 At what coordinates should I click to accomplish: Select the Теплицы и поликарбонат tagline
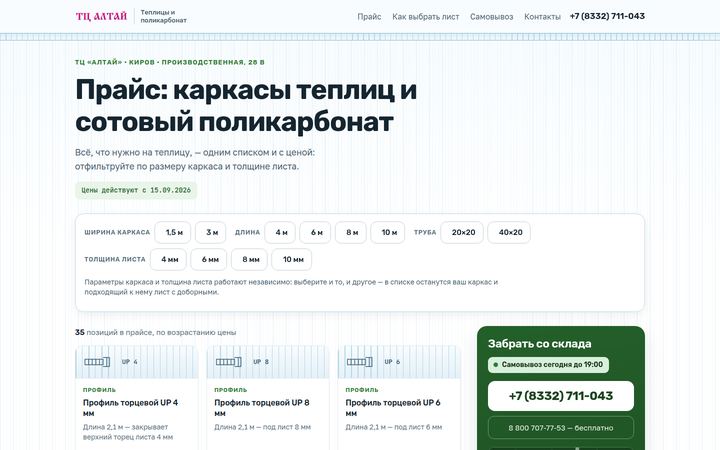pyautogui.click(x=163, y=16)
